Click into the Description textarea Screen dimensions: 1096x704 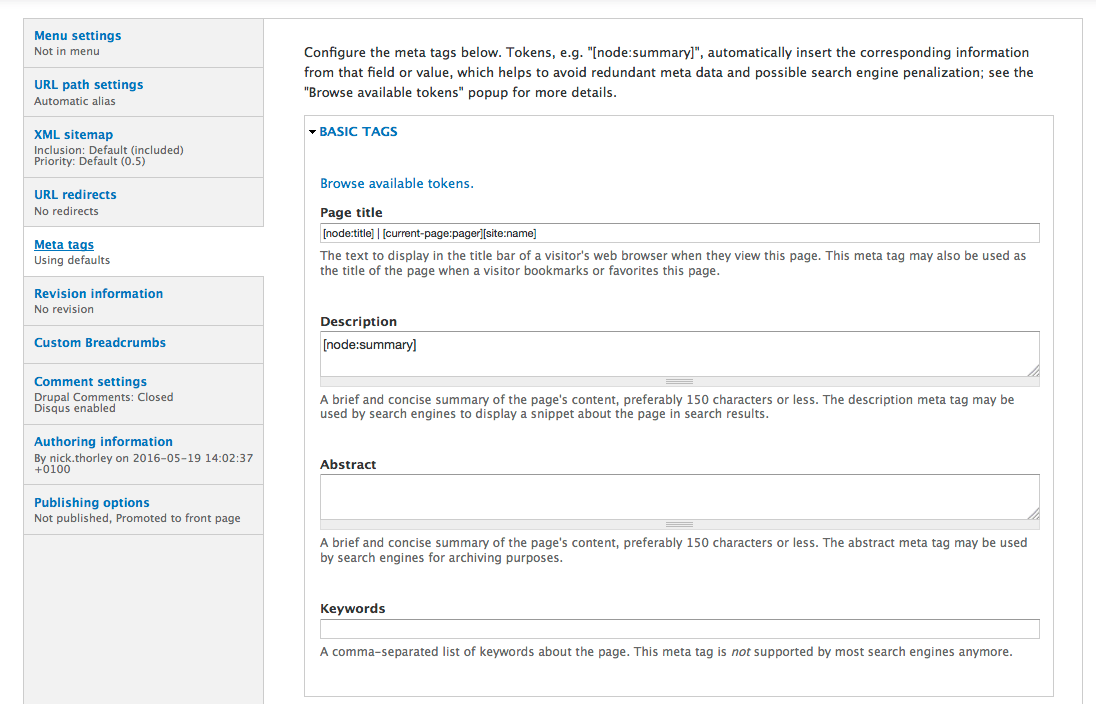coord(679,354)
